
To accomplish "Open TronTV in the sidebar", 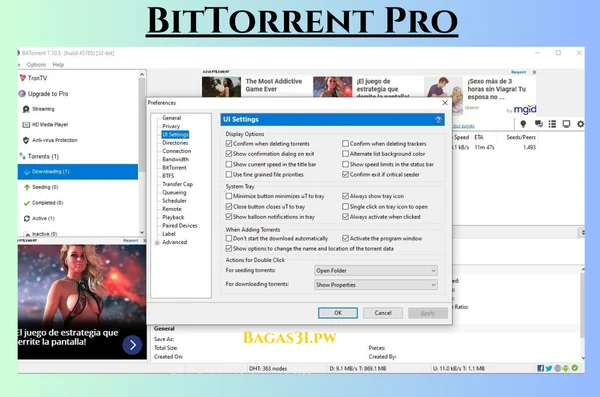I will pyautogui.click(x=34, y=78).
